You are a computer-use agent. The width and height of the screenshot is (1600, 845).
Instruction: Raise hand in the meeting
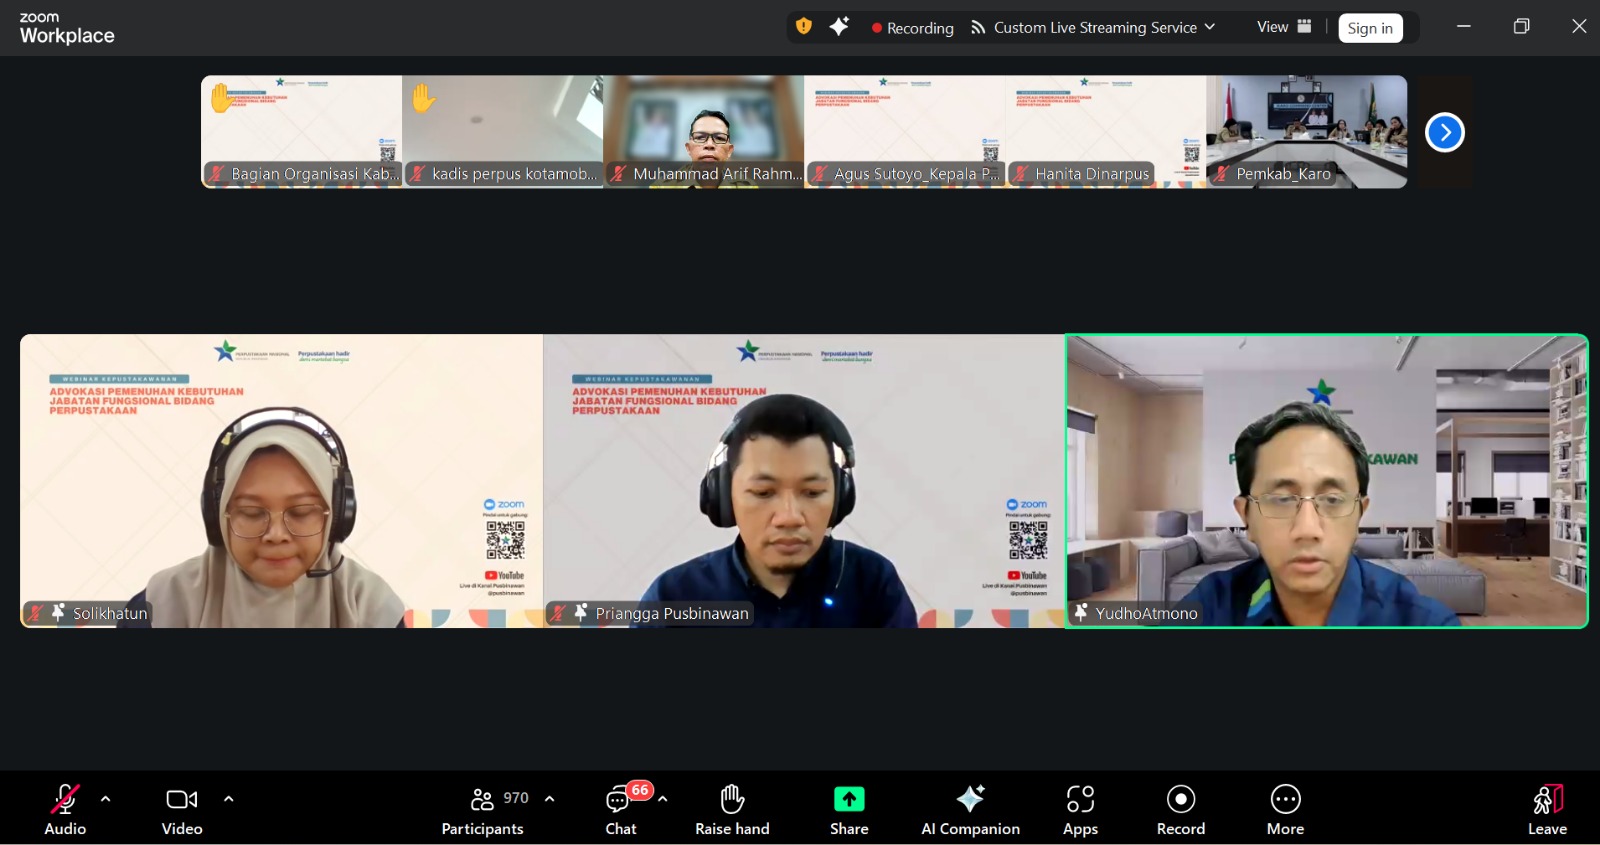pyautogui.click(x=732, y=809)
